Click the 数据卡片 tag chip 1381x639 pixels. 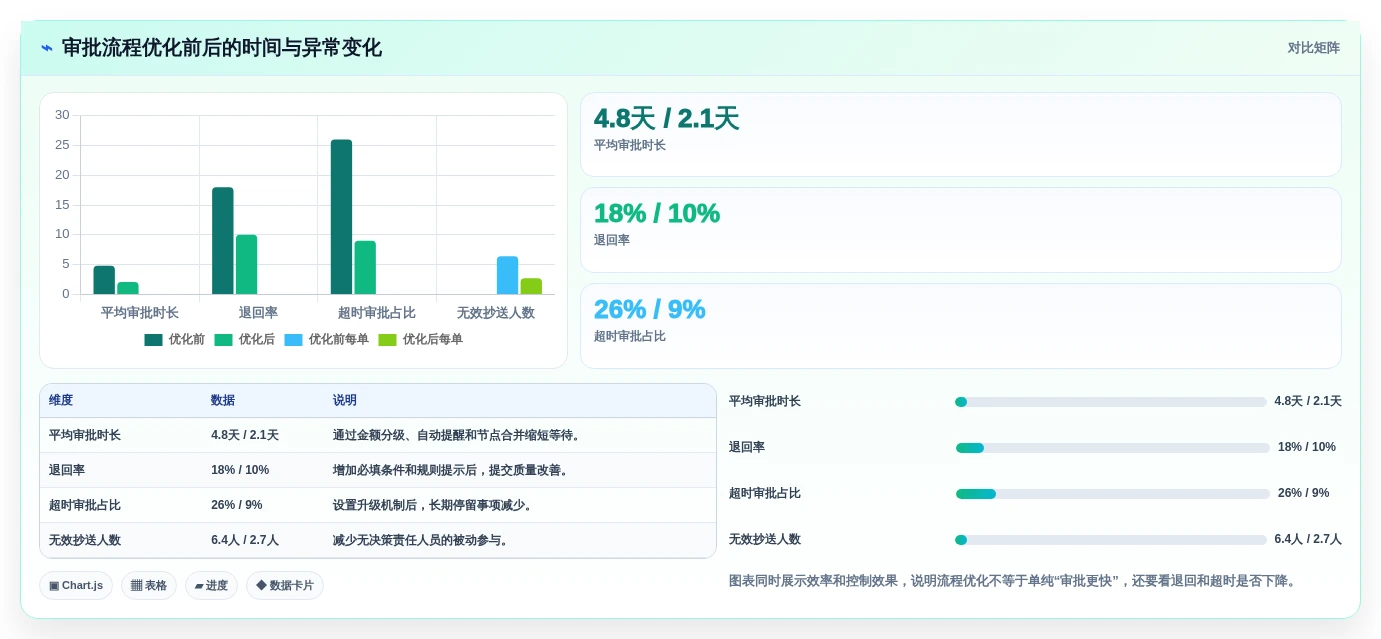coord(285,586)
